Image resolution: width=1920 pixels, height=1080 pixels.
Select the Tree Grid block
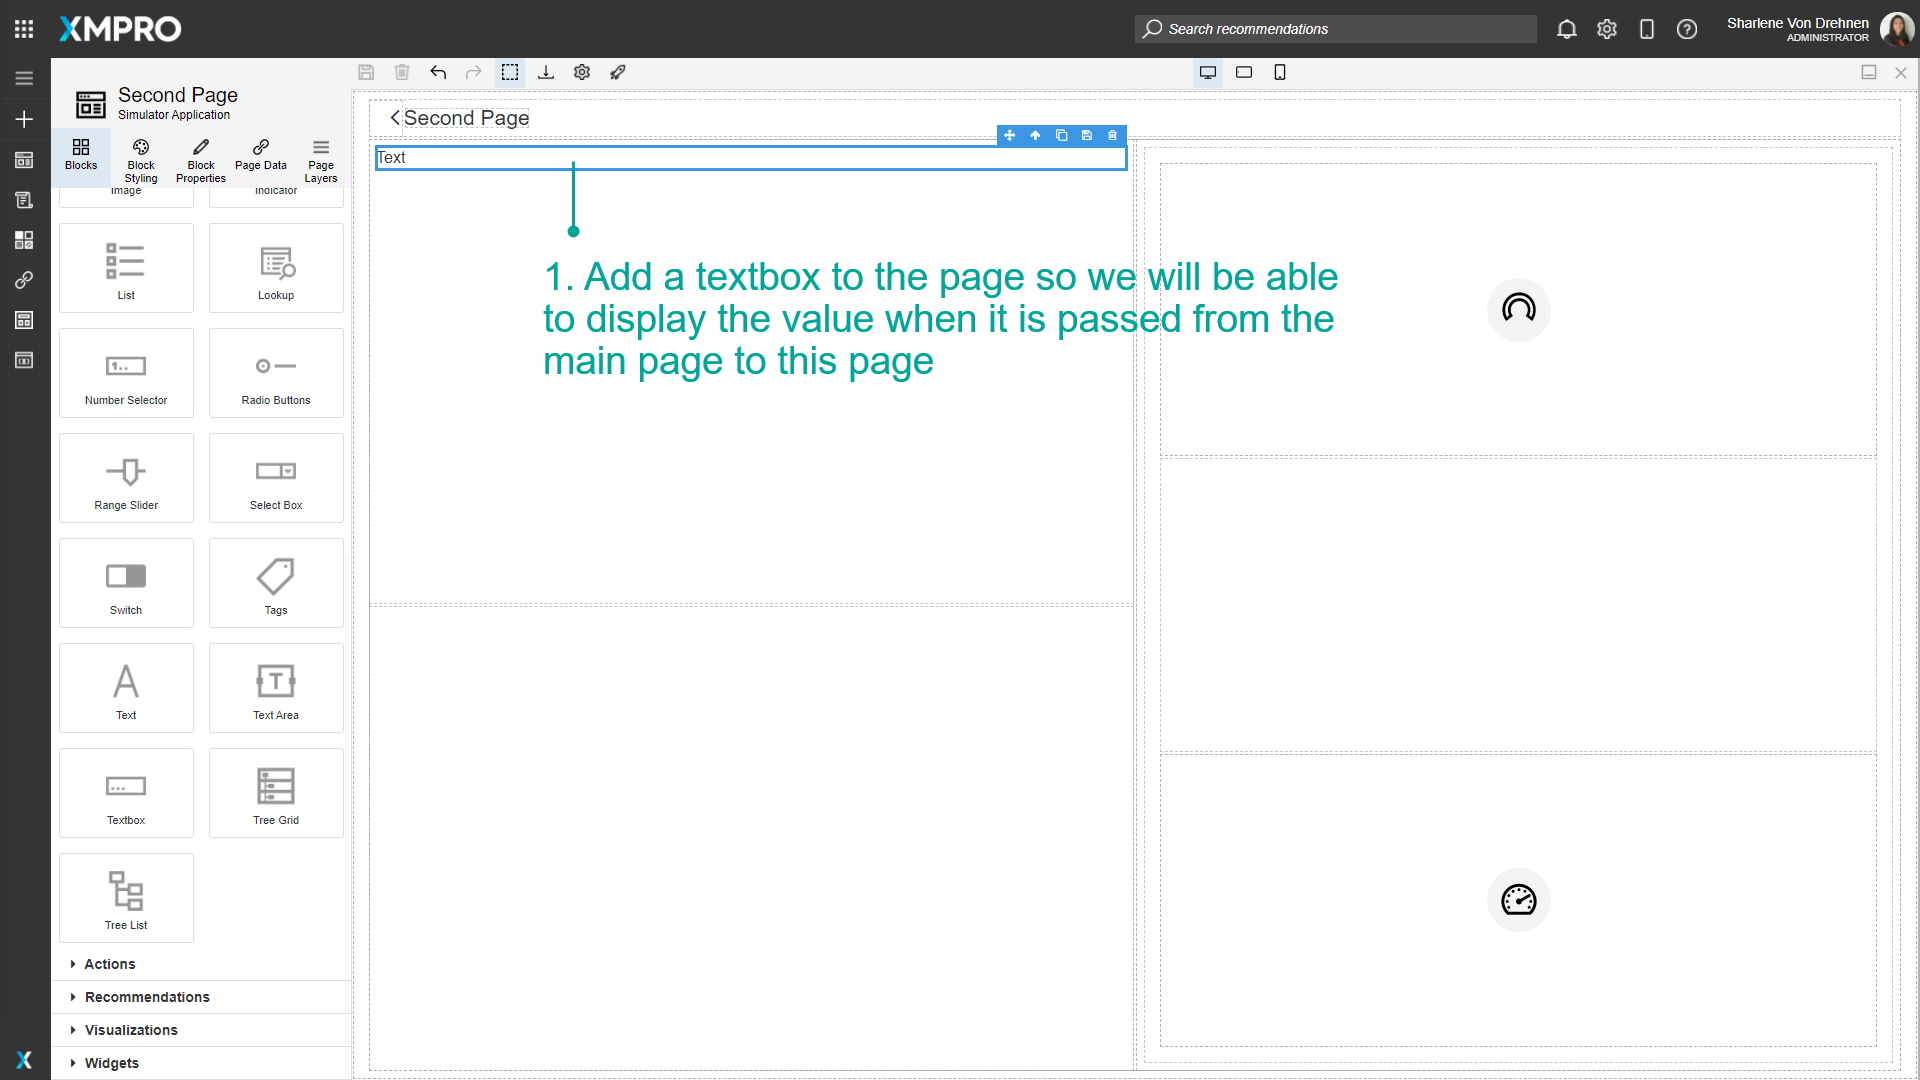[x=275, y=792]
